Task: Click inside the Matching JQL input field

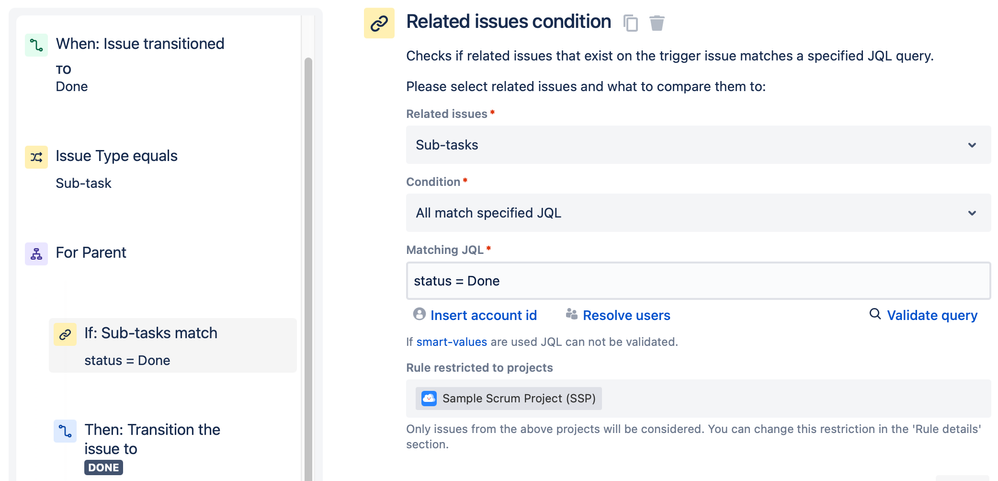Action: 698,281
